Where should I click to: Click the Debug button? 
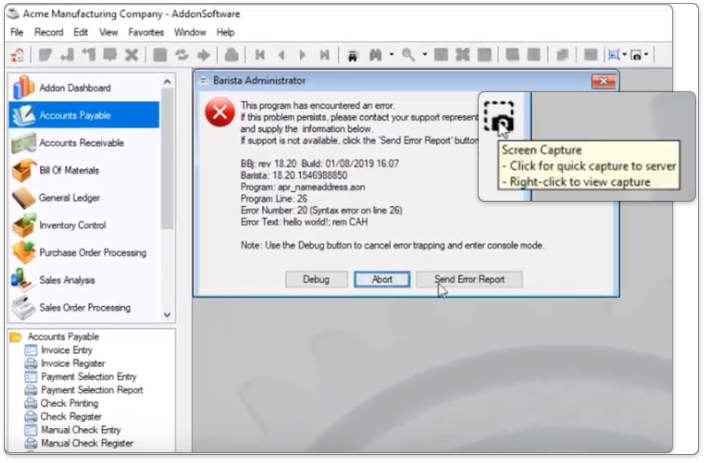coord(316,280)
